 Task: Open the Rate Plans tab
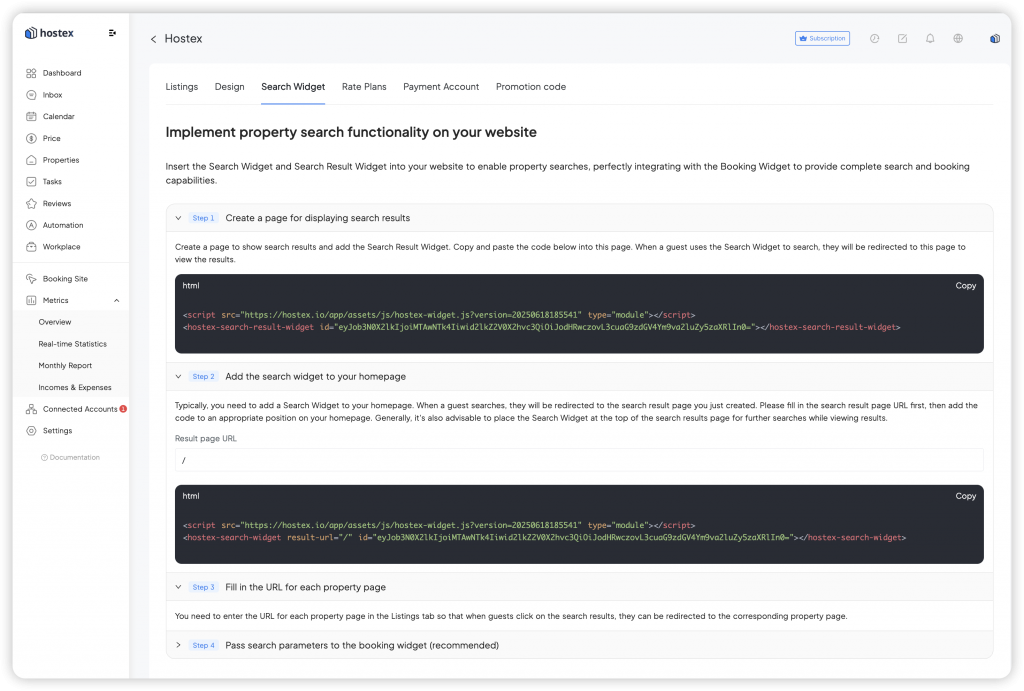(364, 87)
